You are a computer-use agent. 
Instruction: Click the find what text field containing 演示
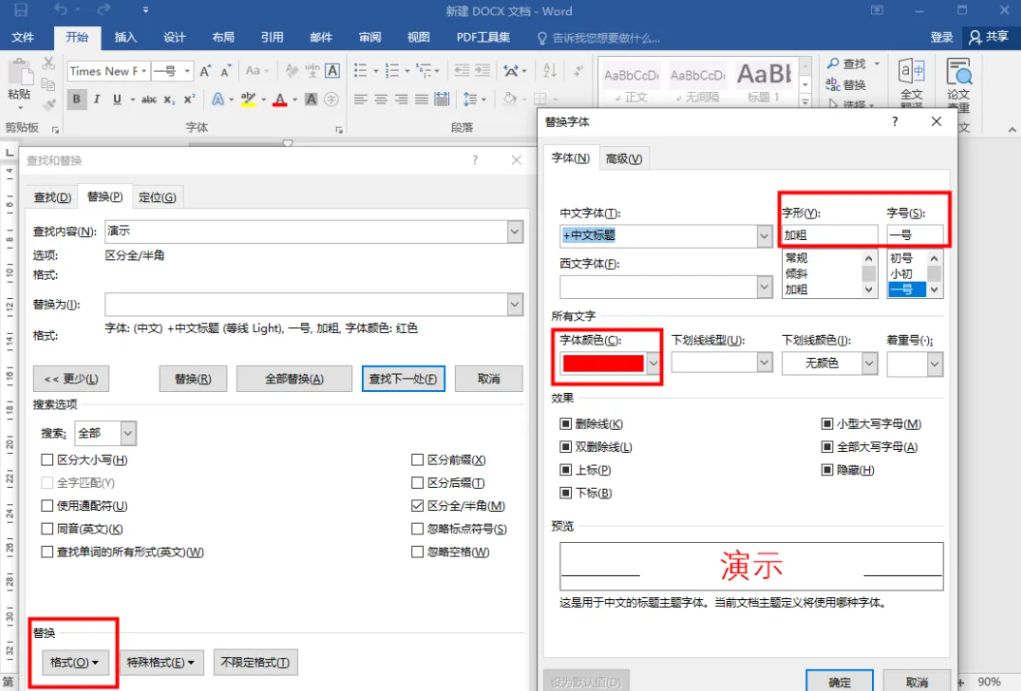coord(306,231)
